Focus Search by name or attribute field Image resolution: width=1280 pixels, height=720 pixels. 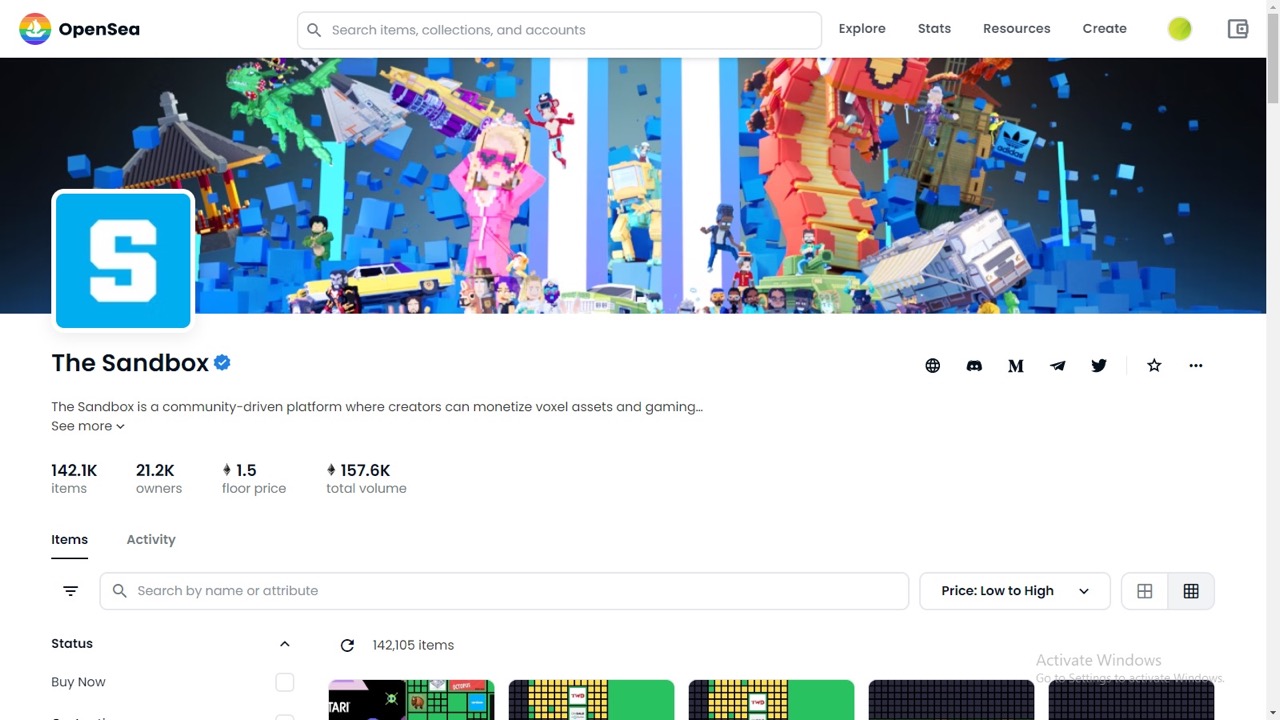point(504,591)
